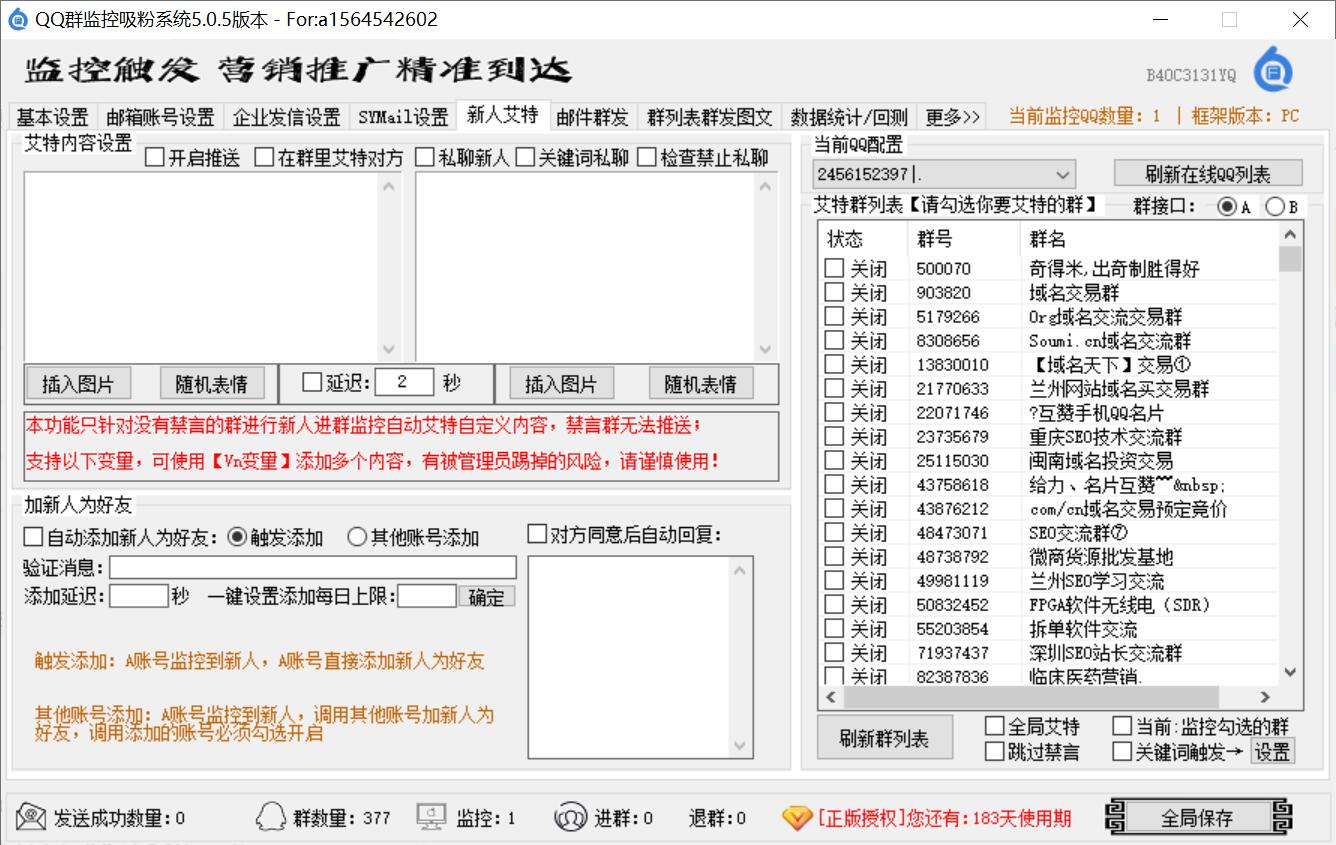
Task: Select the 触发添加 radio button
Action: coord(237,537)
